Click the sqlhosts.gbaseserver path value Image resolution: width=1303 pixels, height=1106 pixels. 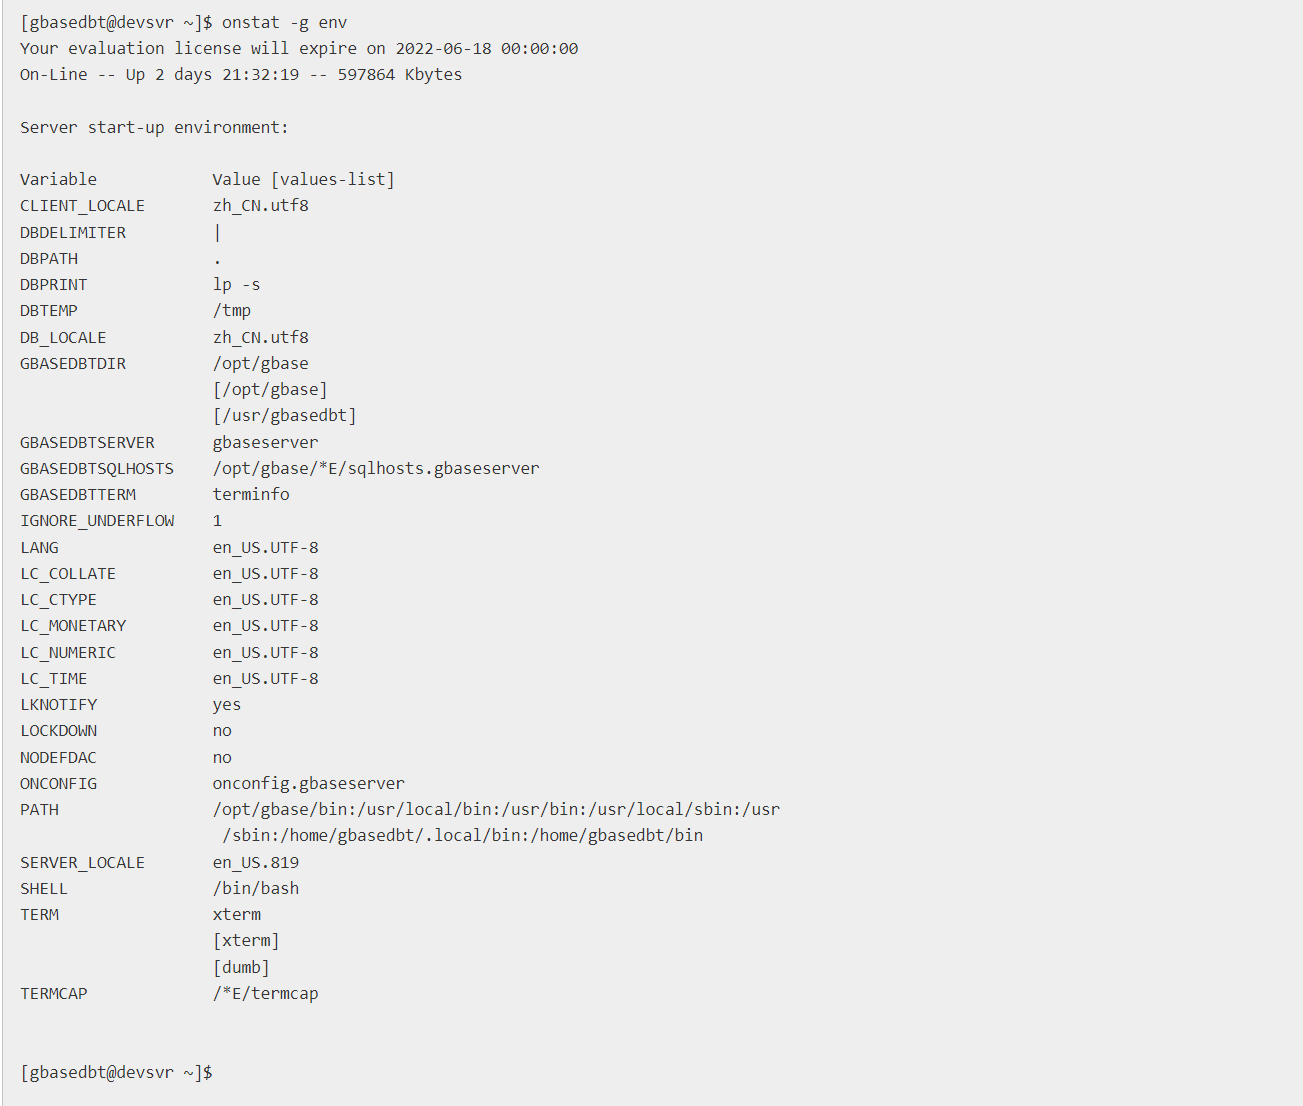point(375,468)
